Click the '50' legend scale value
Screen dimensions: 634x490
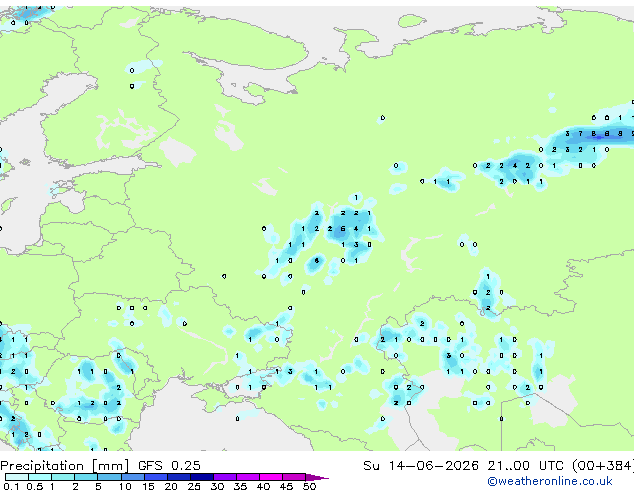pyautogui.click(x=310, y=486)
